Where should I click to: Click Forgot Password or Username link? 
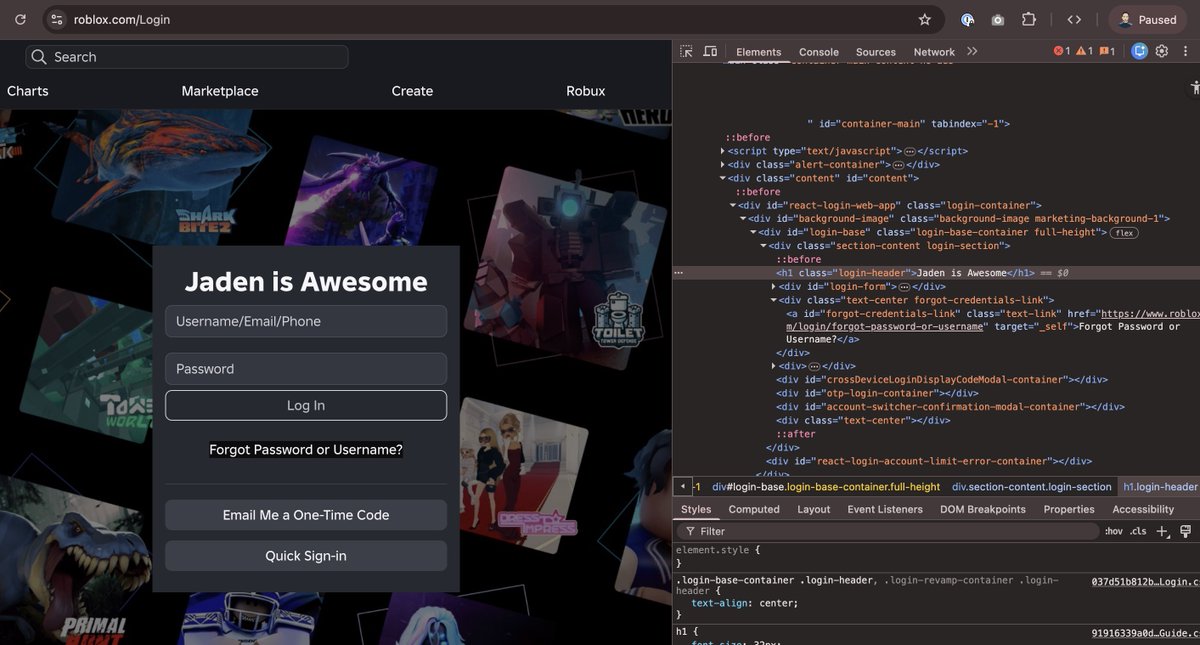point(306,450)
